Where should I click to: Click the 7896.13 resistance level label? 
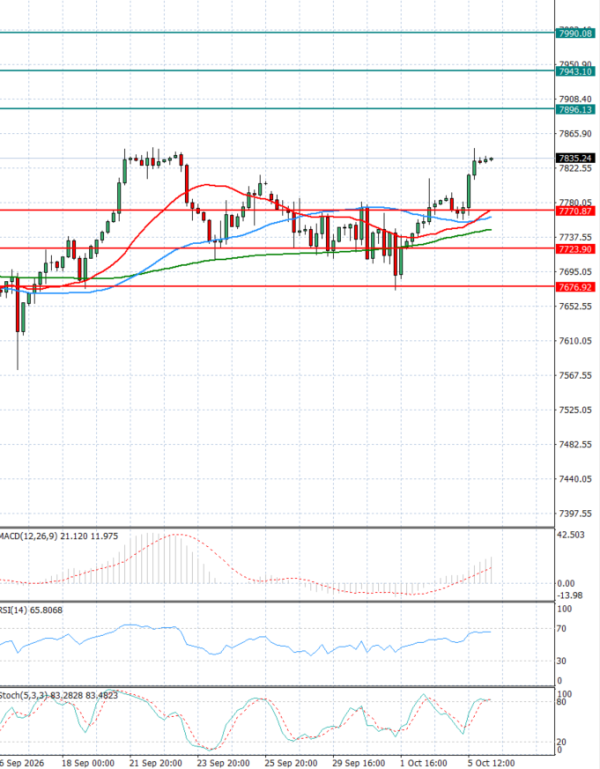[575, 109]
